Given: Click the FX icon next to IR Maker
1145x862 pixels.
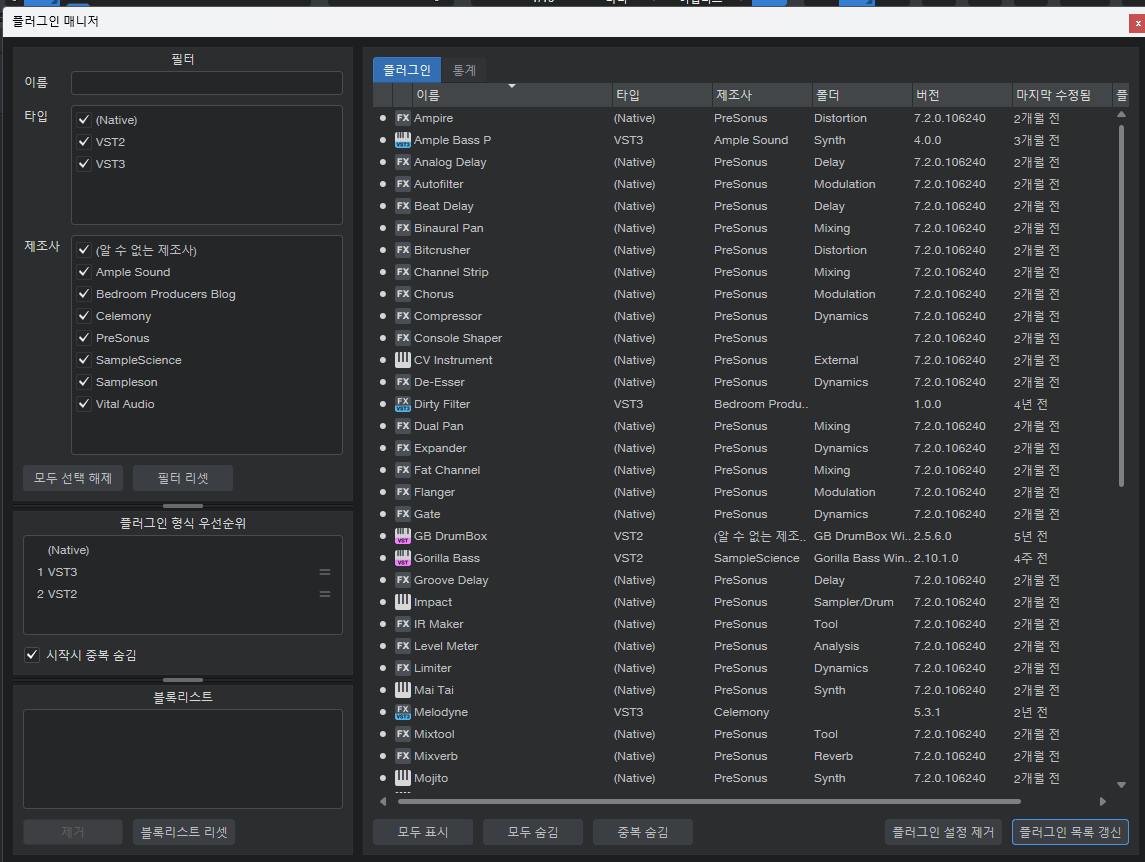Looking at the screenshot, I should pyautogui.click(x=402, y=624).
